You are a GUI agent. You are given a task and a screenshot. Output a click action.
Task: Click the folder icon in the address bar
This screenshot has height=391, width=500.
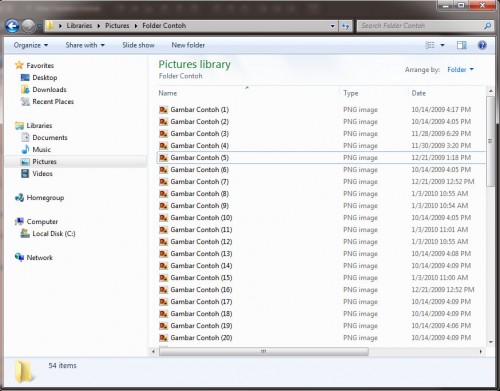click(x=50, y=25)
